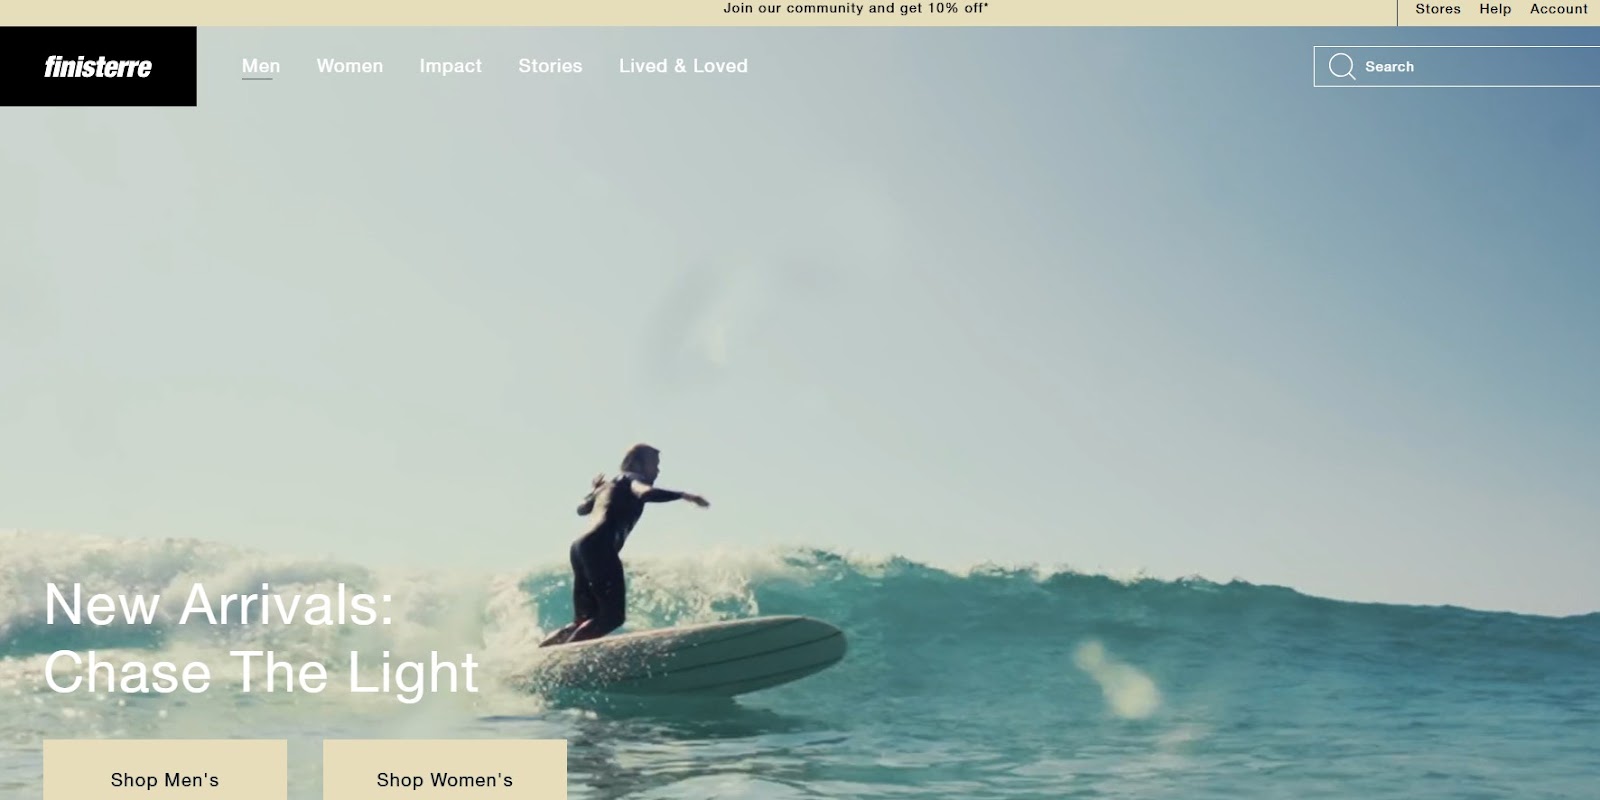Image resolution: width=1600 pixels, height=800 pixels.
Task: Focus the Search input field
Action: 1457,66
